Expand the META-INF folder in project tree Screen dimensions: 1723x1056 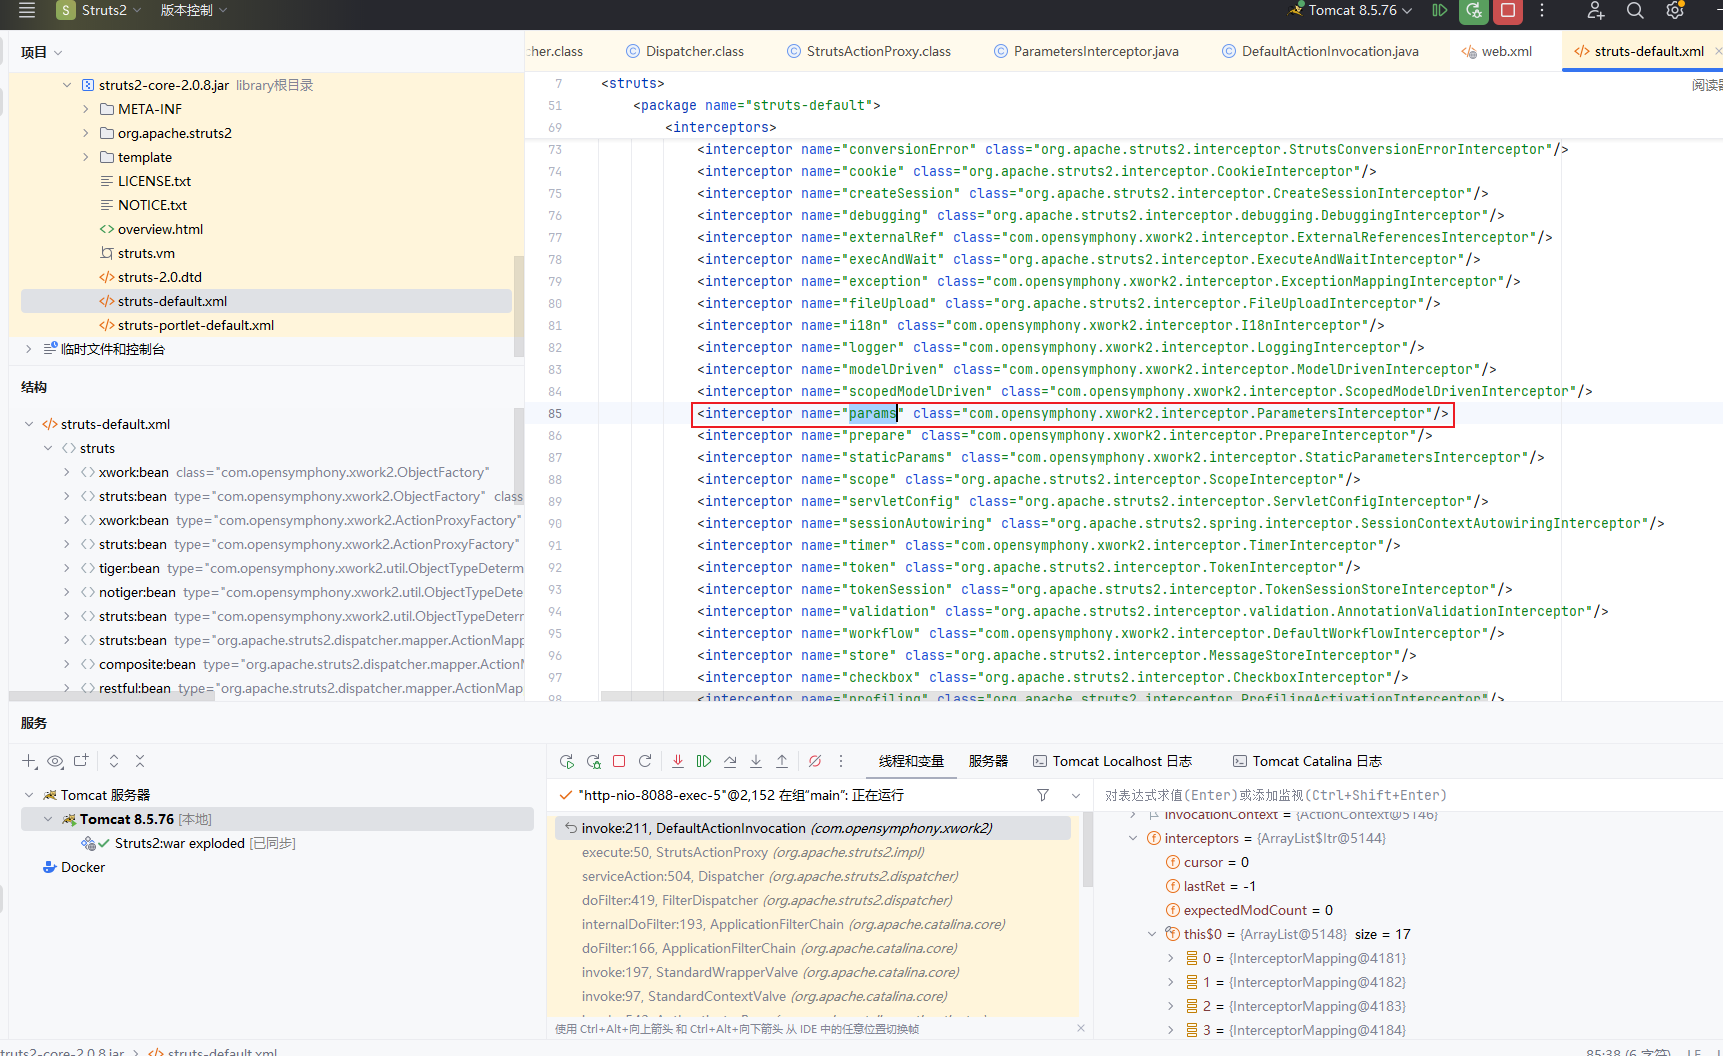(86, 109)
